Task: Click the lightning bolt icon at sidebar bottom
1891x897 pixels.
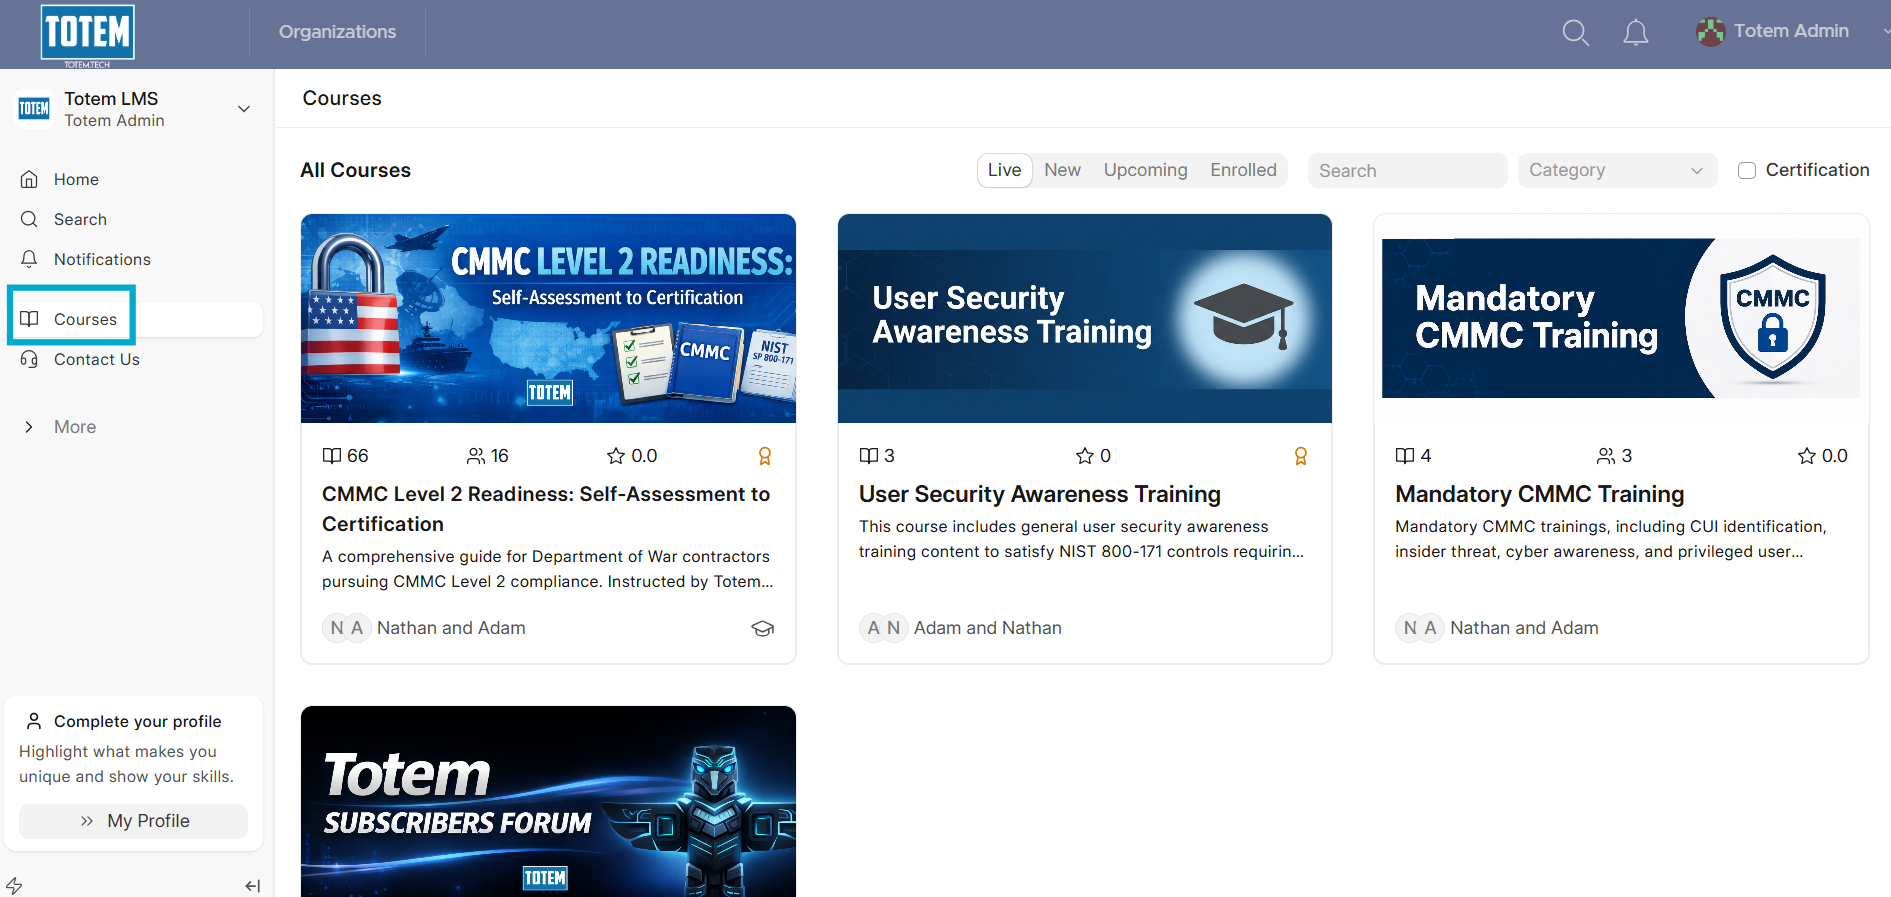Action: pos(14,885)
